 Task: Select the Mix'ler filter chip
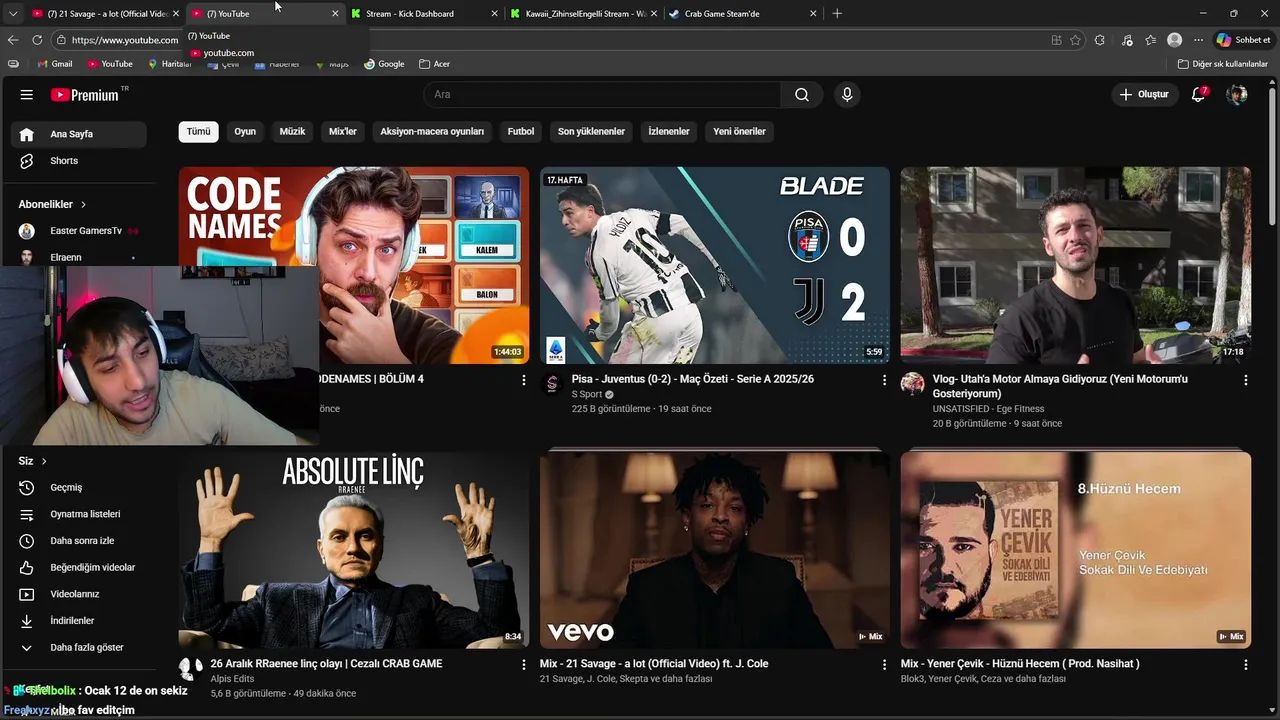pos(343,131)
